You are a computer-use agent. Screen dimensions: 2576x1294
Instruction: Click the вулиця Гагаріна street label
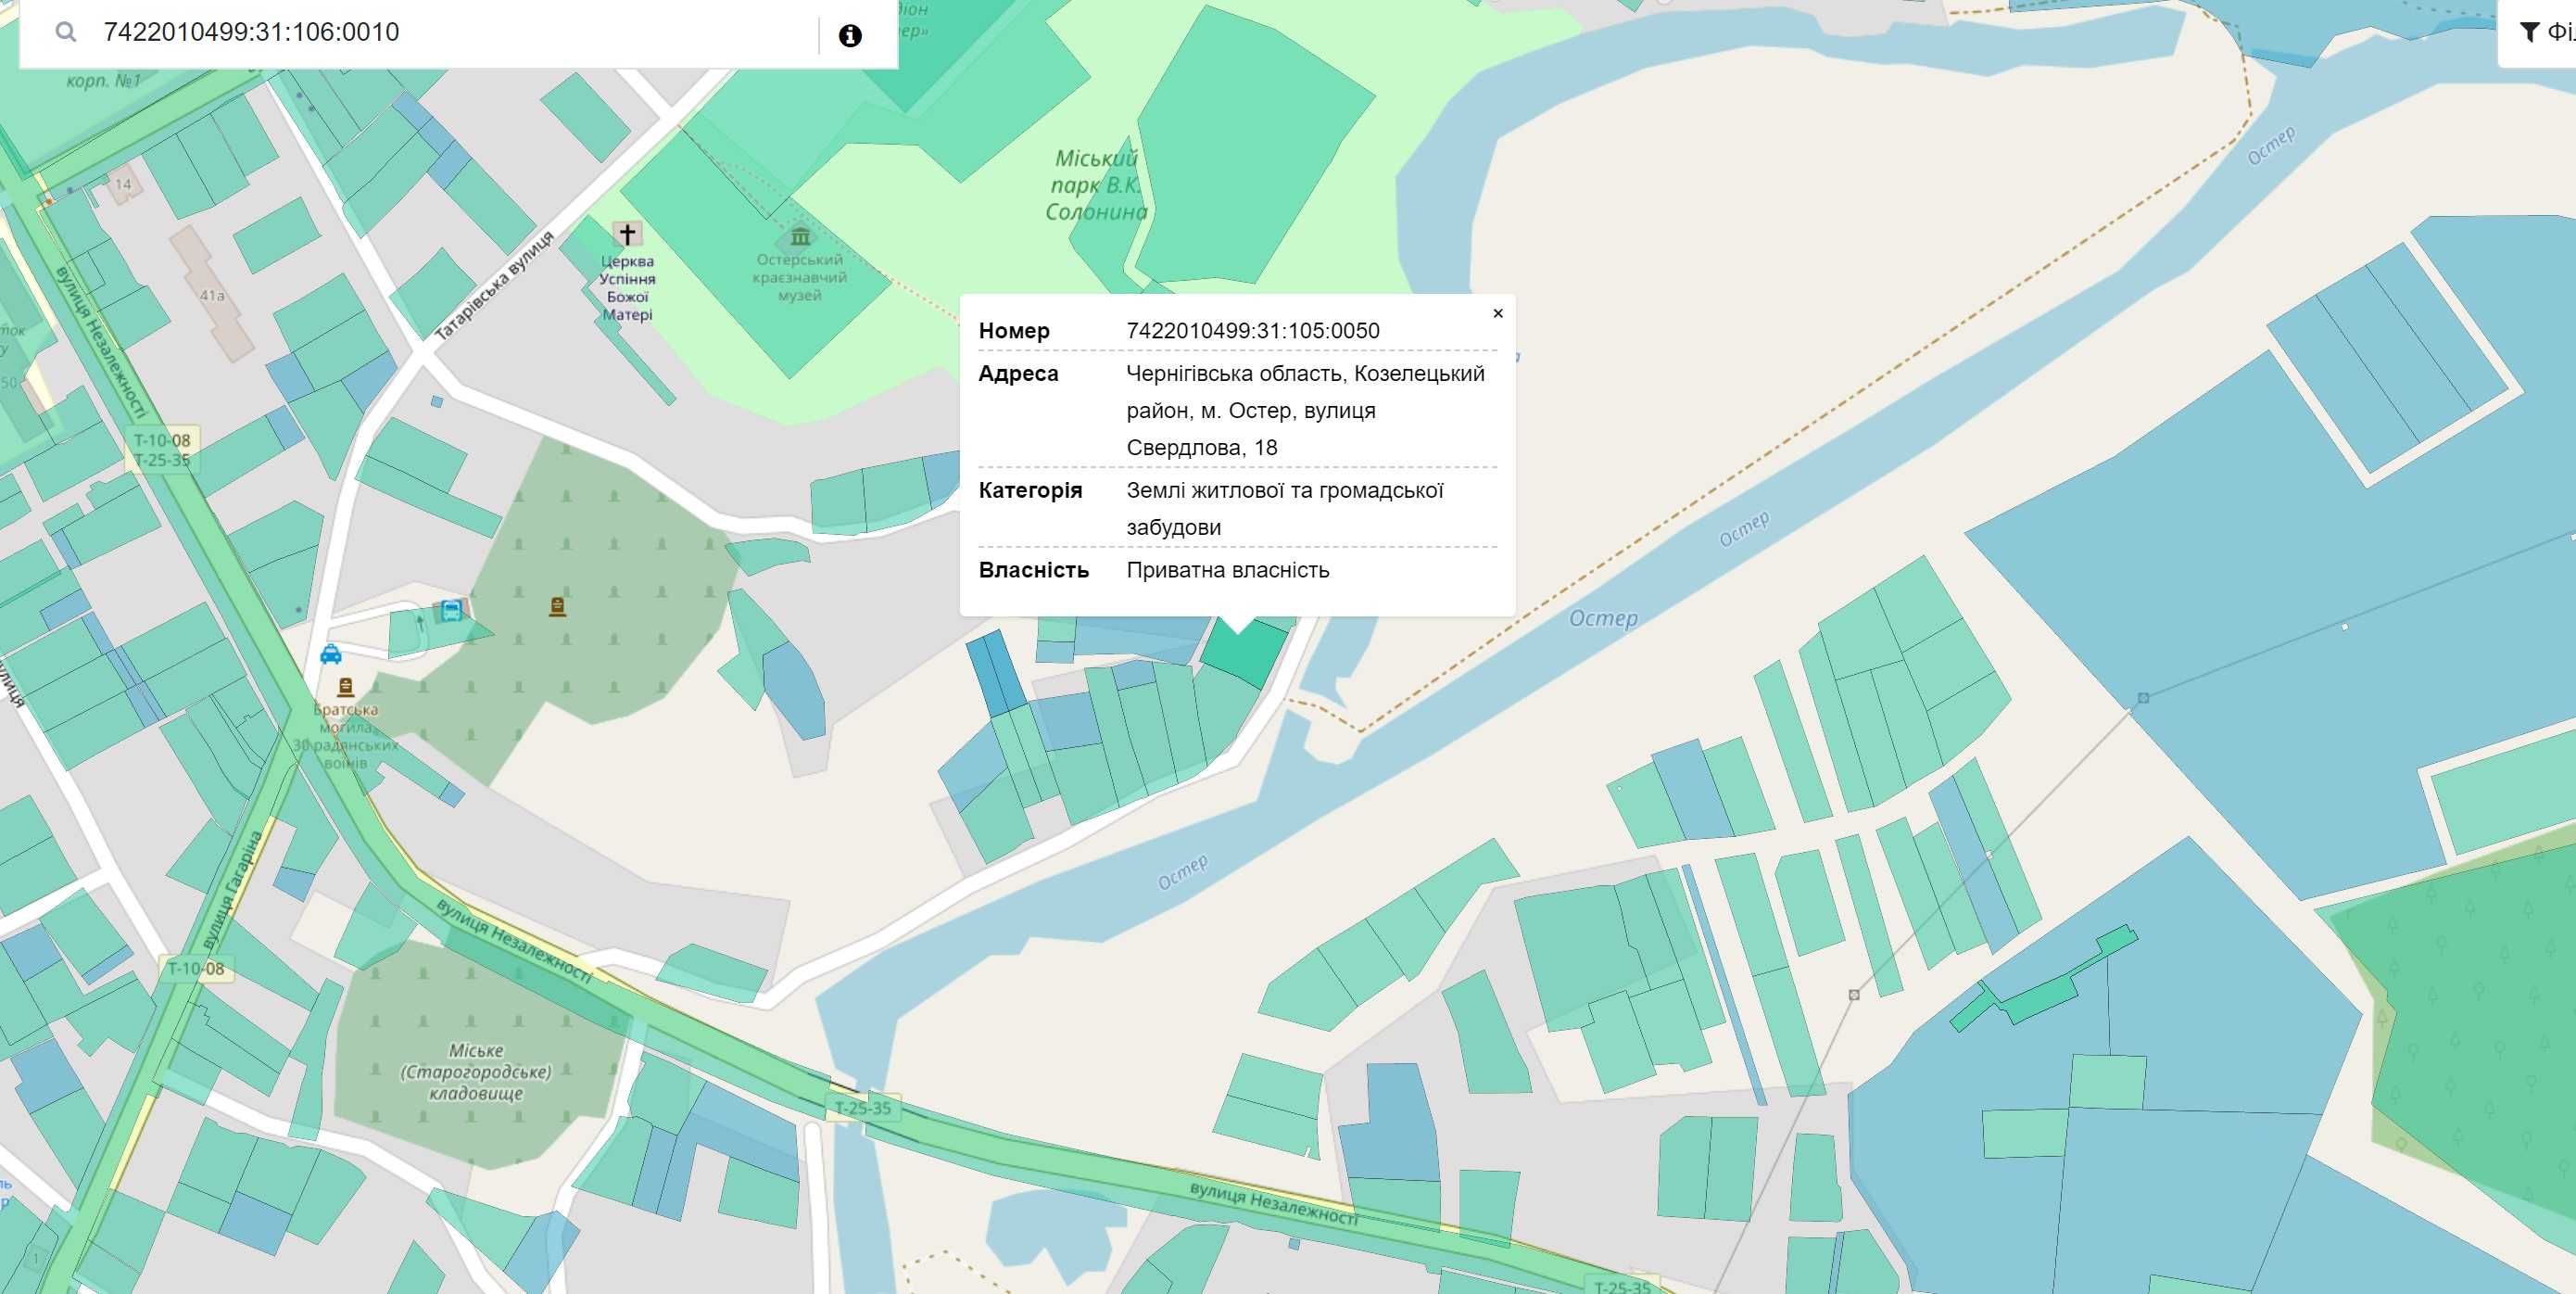point(232,889)
